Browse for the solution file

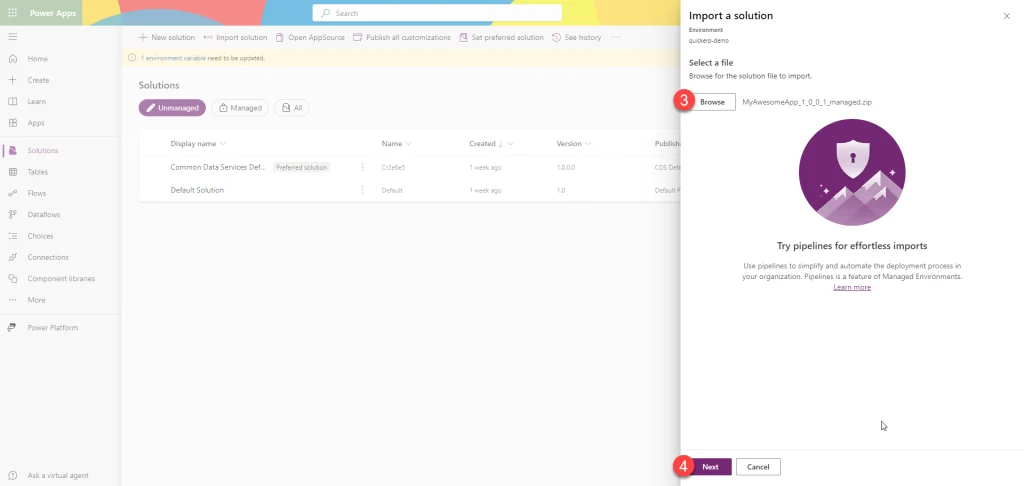pyautogui.click(x=712, y=102)
